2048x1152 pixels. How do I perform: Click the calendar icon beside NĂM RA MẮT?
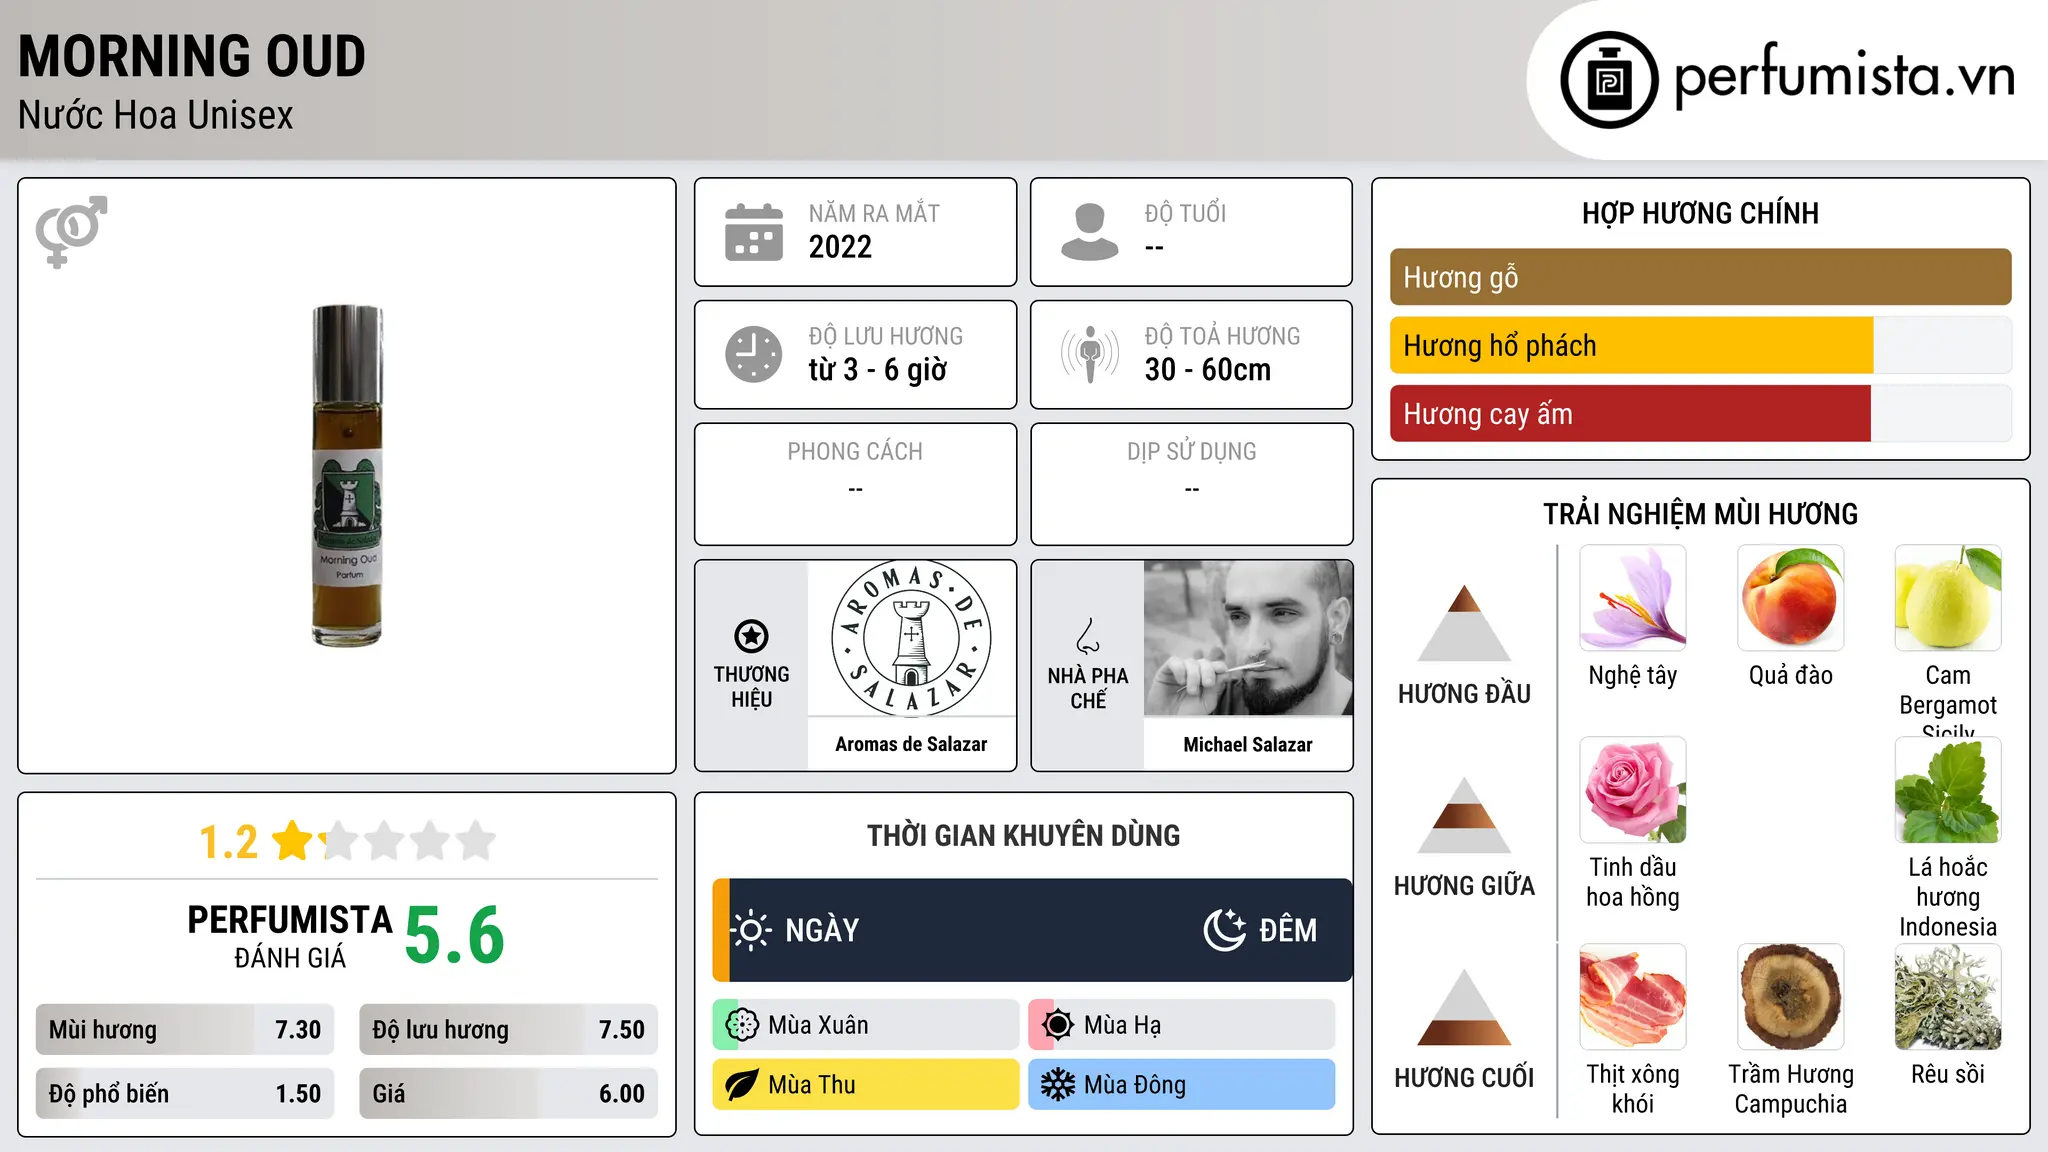point(754,232)
